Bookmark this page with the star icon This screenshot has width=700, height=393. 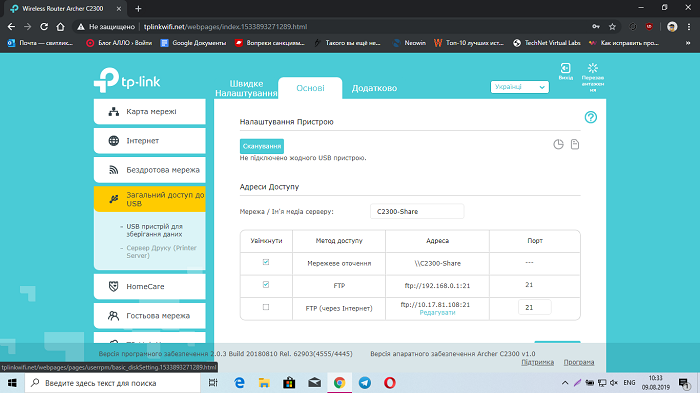[612, 27]
